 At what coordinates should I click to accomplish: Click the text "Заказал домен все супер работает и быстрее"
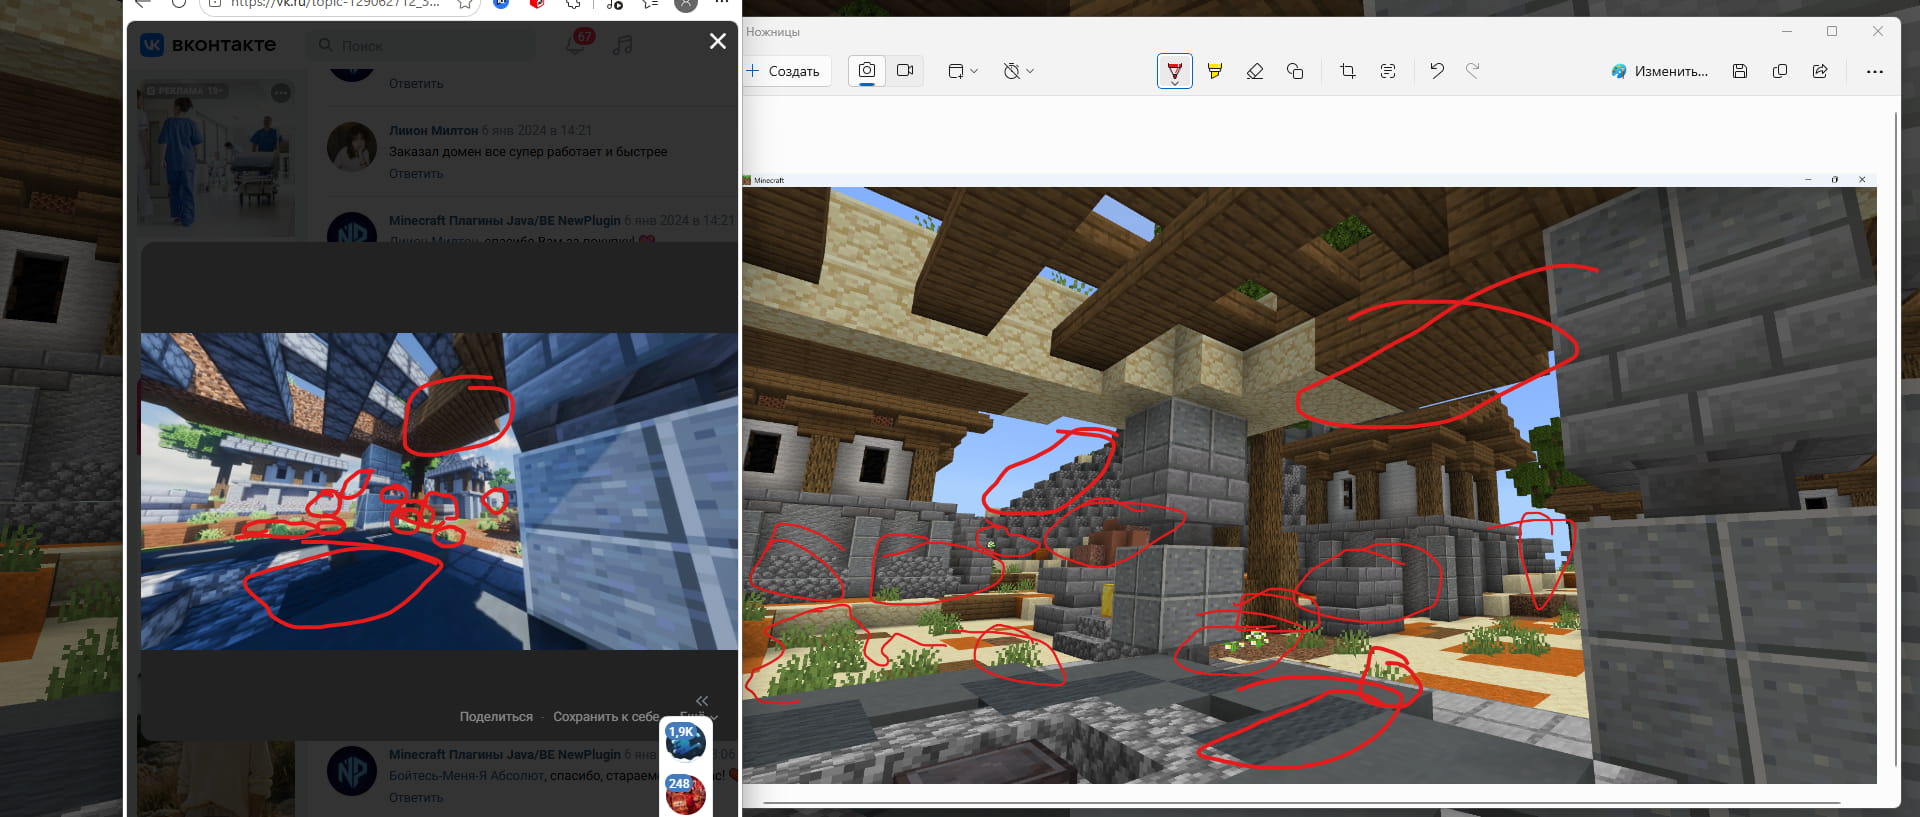tap(528, 152)
